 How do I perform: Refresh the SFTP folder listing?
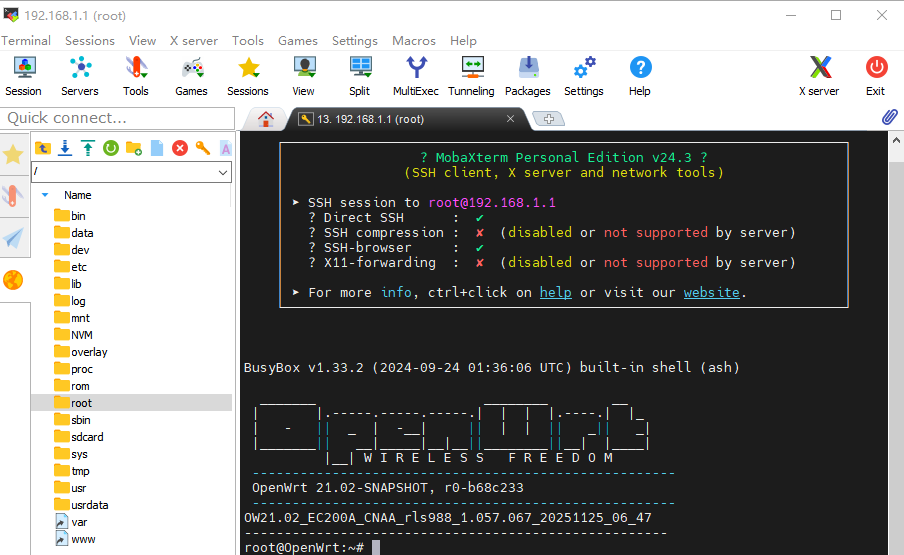click(x=111, y=148)
